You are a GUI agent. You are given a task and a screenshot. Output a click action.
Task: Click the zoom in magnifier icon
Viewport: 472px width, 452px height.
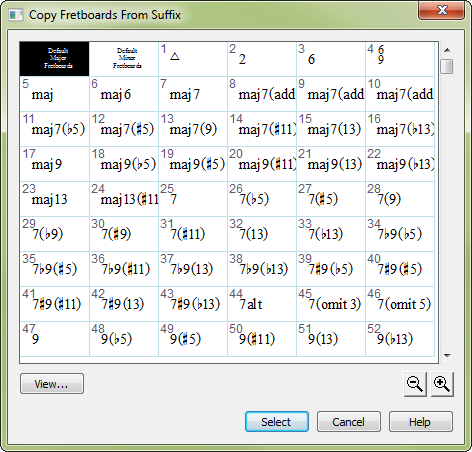pos(442,384)
